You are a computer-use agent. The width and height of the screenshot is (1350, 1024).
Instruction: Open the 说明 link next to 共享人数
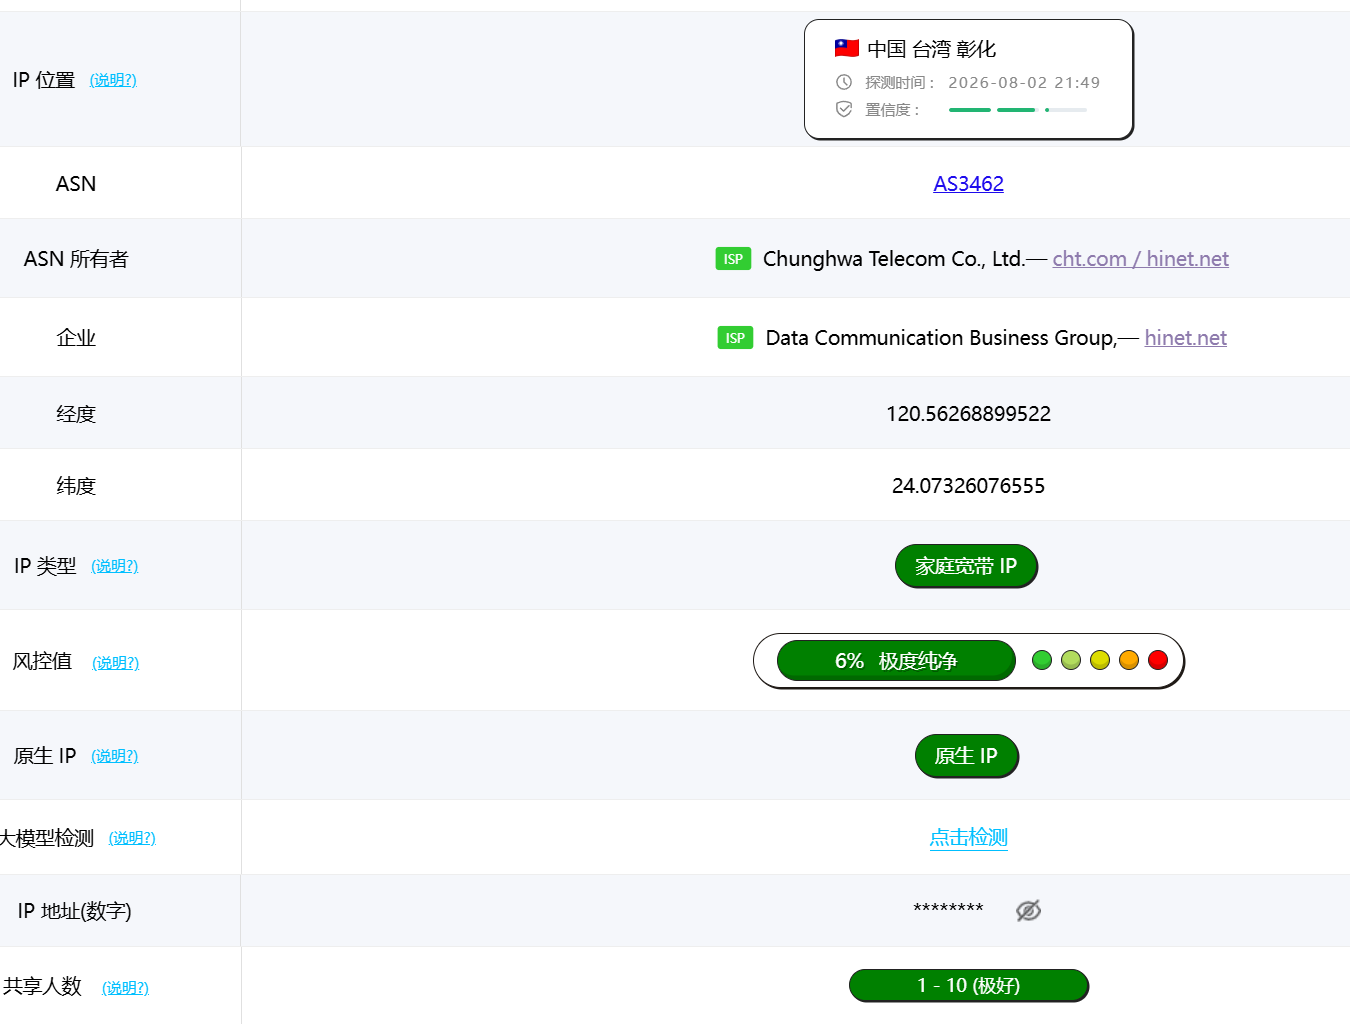point(125,988)
